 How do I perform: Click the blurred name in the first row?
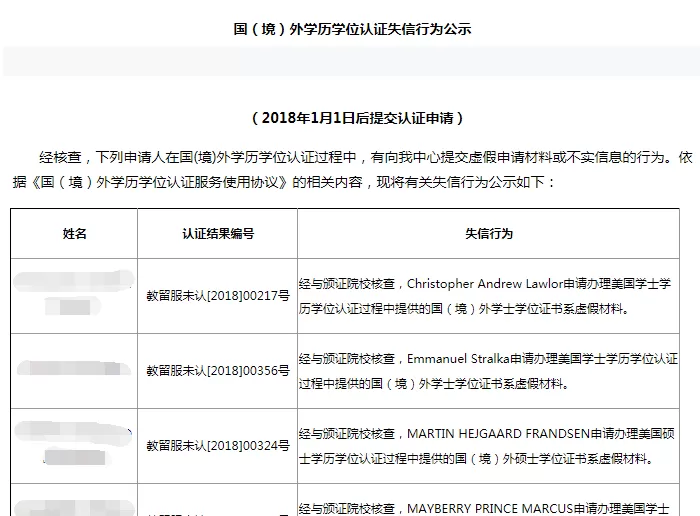point(74,293)
